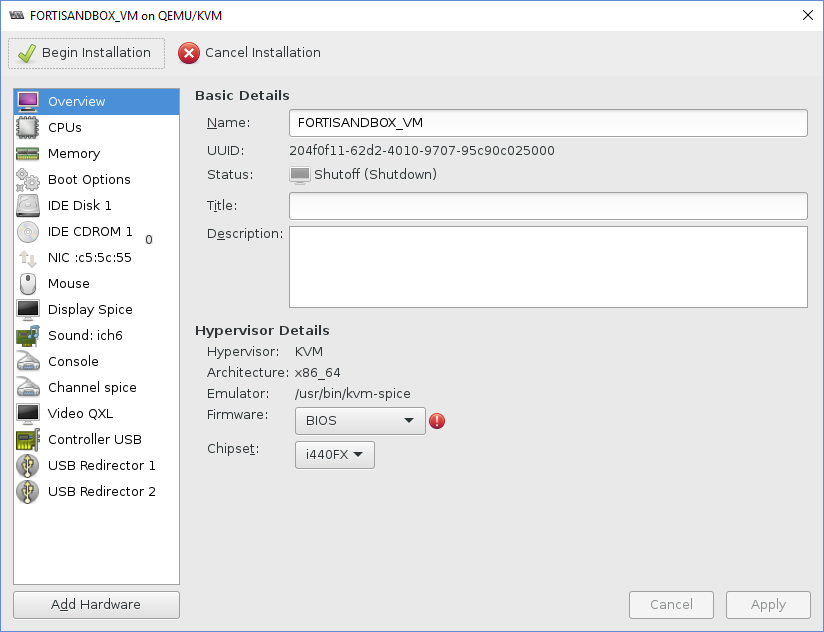
Task: Click the Shutoff status monitor icon
Action: [x=300, y=175]
